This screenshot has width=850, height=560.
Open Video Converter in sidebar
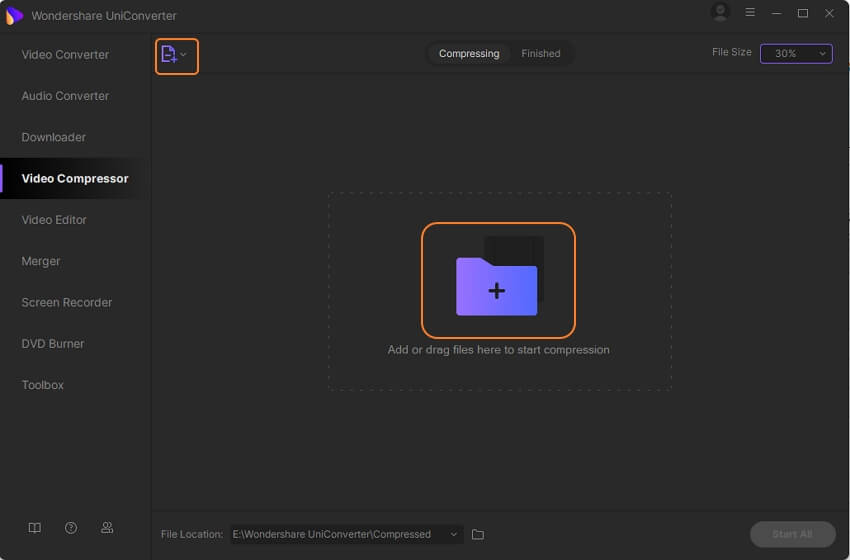65,55
